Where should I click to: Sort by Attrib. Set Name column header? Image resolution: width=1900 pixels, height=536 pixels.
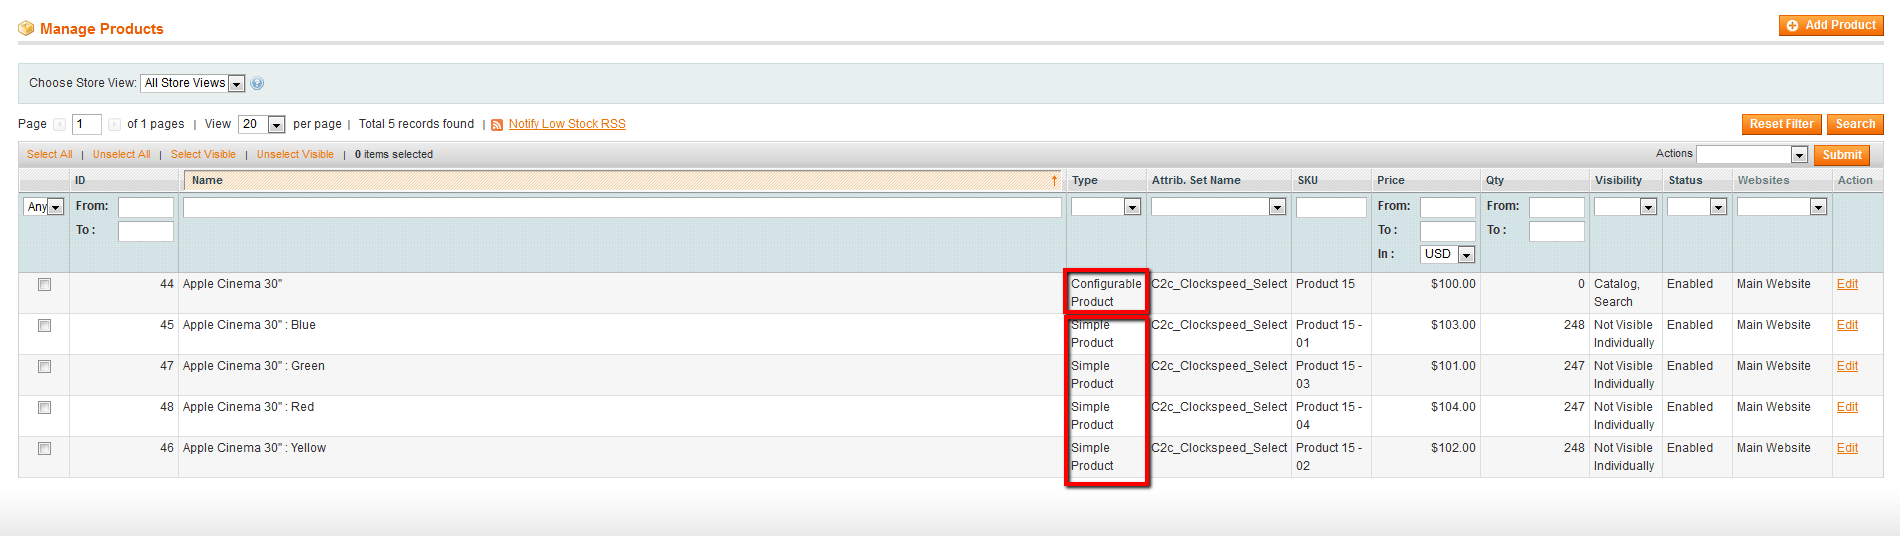1196,181
